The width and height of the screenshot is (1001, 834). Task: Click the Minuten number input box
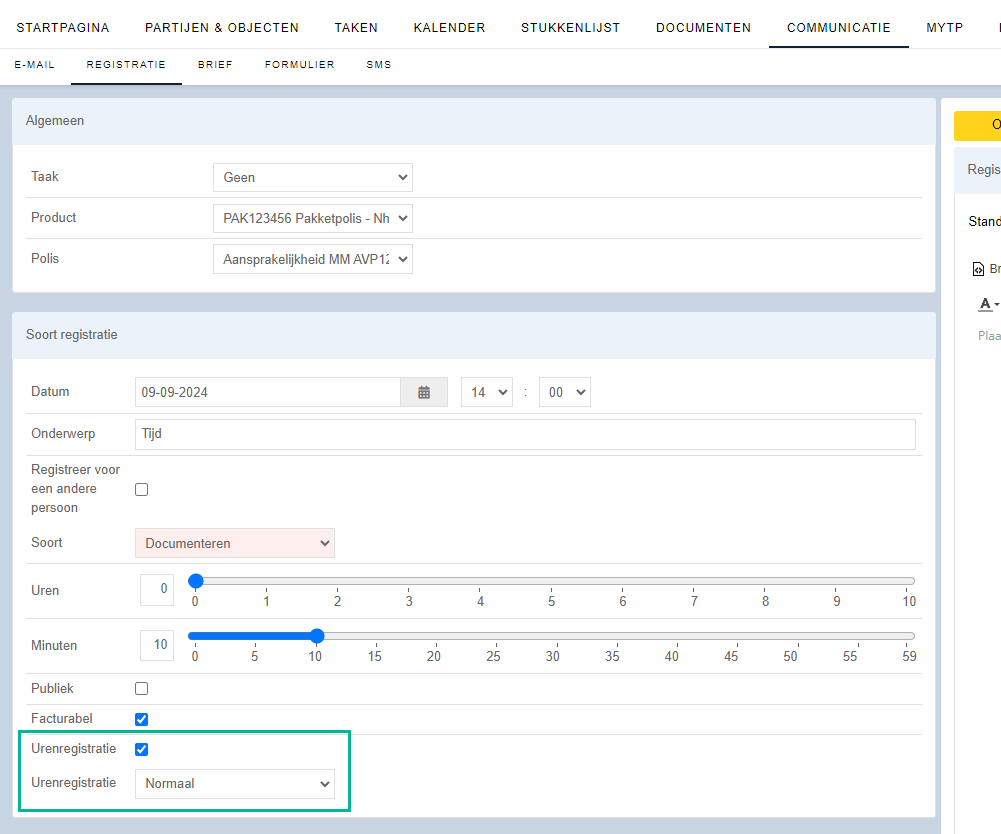pyautogui.click(x=157, y=645)
